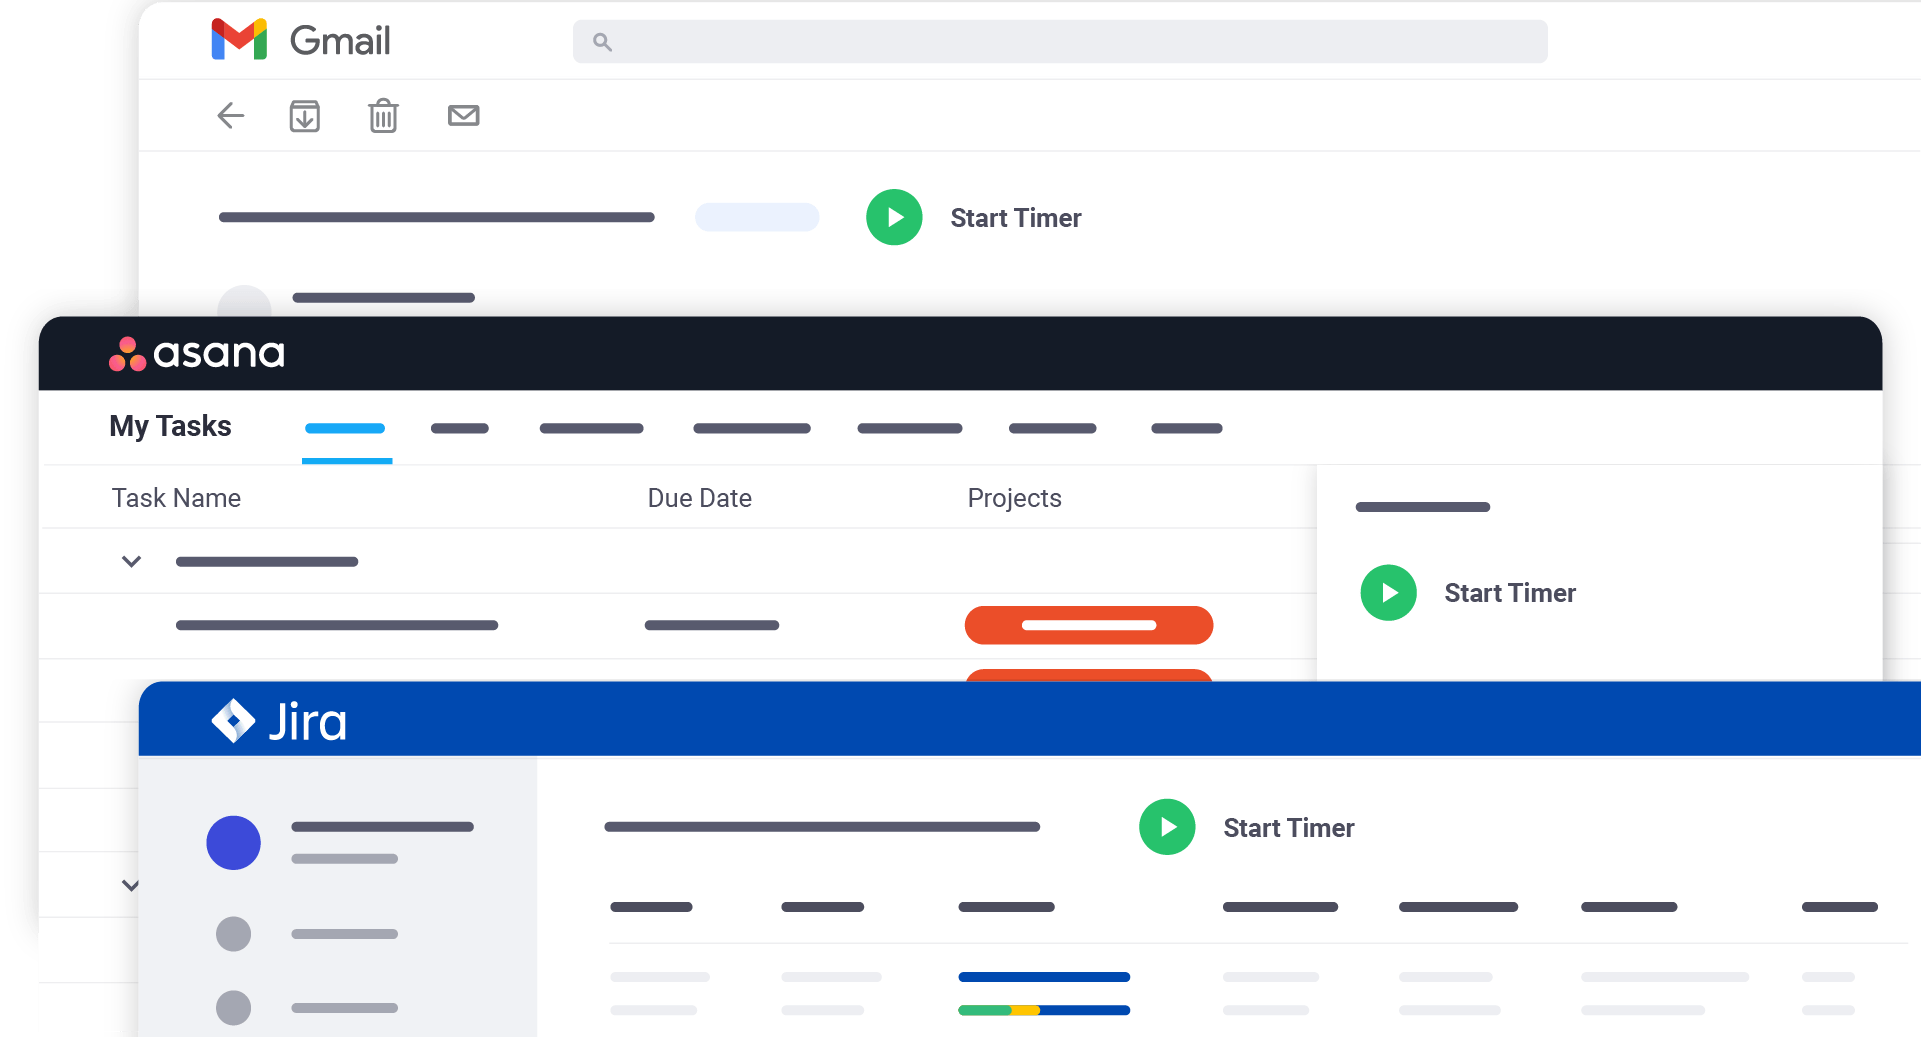Open My Tasks heading in Asana
Screen dimensions: 1921x1037
(170, 426)
